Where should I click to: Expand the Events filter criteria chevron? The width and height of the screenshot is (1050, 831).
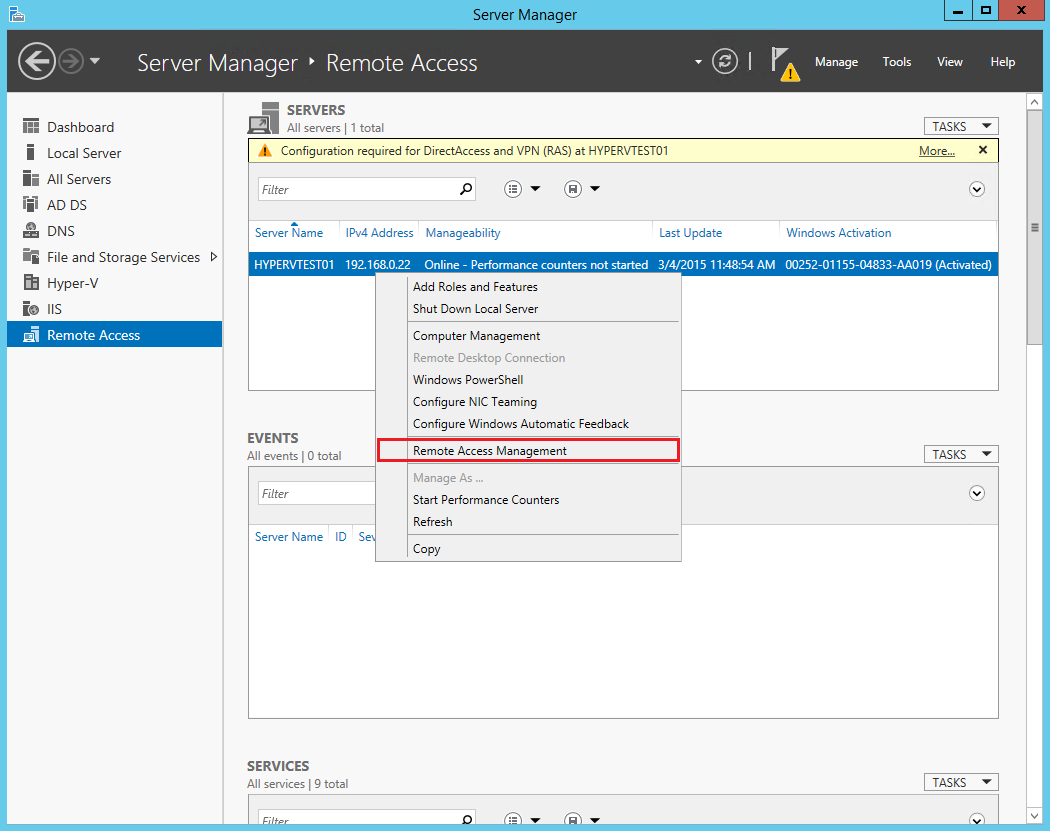click(976, 494)
